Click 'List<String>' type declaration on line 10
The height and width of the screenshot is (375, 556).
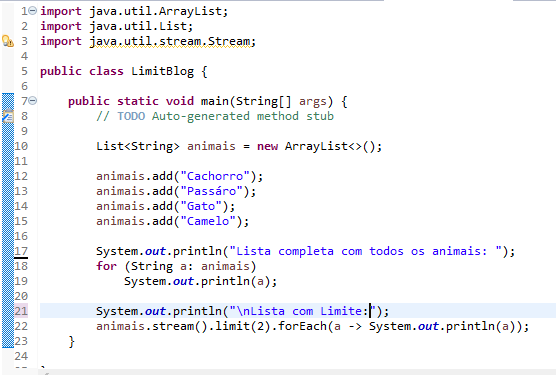click(138, 146)
